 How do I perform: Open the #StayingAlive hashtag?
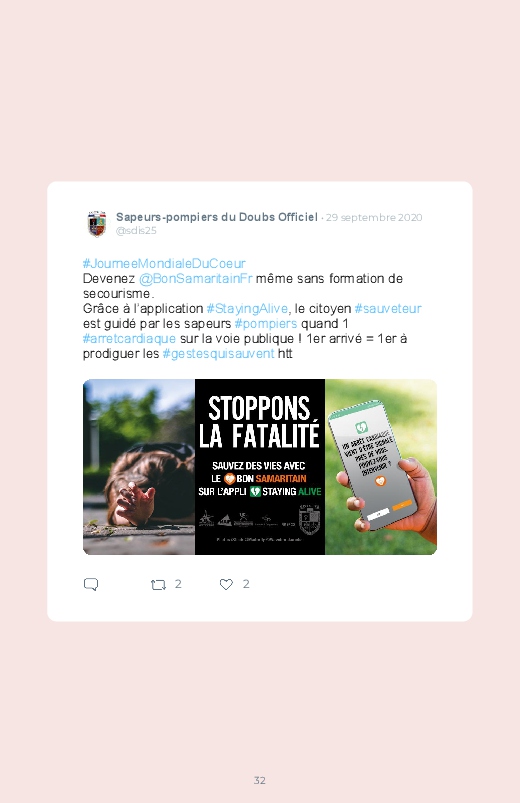(247, 309)
